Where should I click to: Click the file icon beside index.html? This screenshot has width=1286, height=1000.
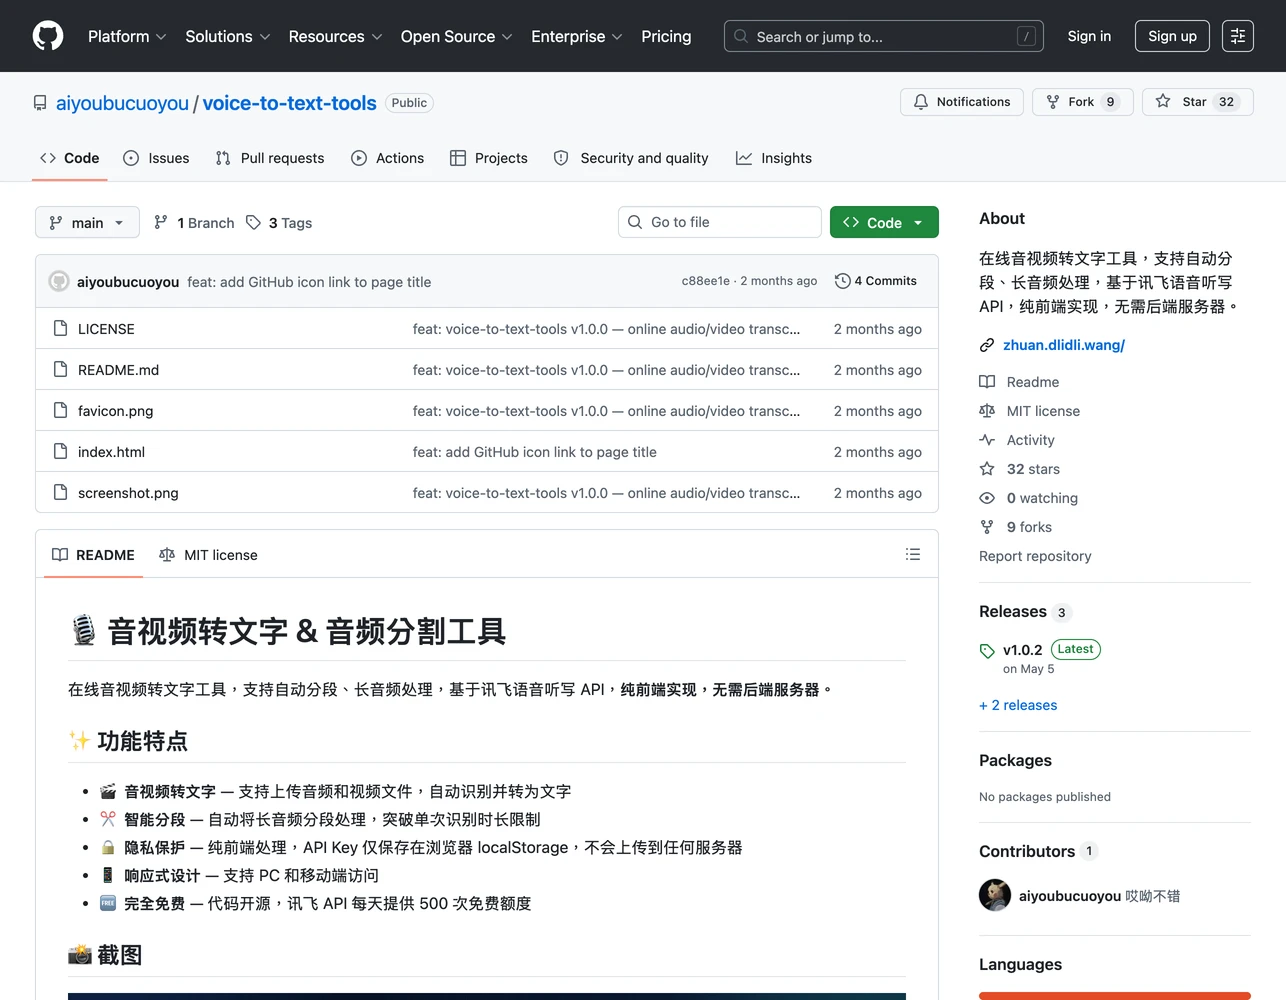click(60, 451)
